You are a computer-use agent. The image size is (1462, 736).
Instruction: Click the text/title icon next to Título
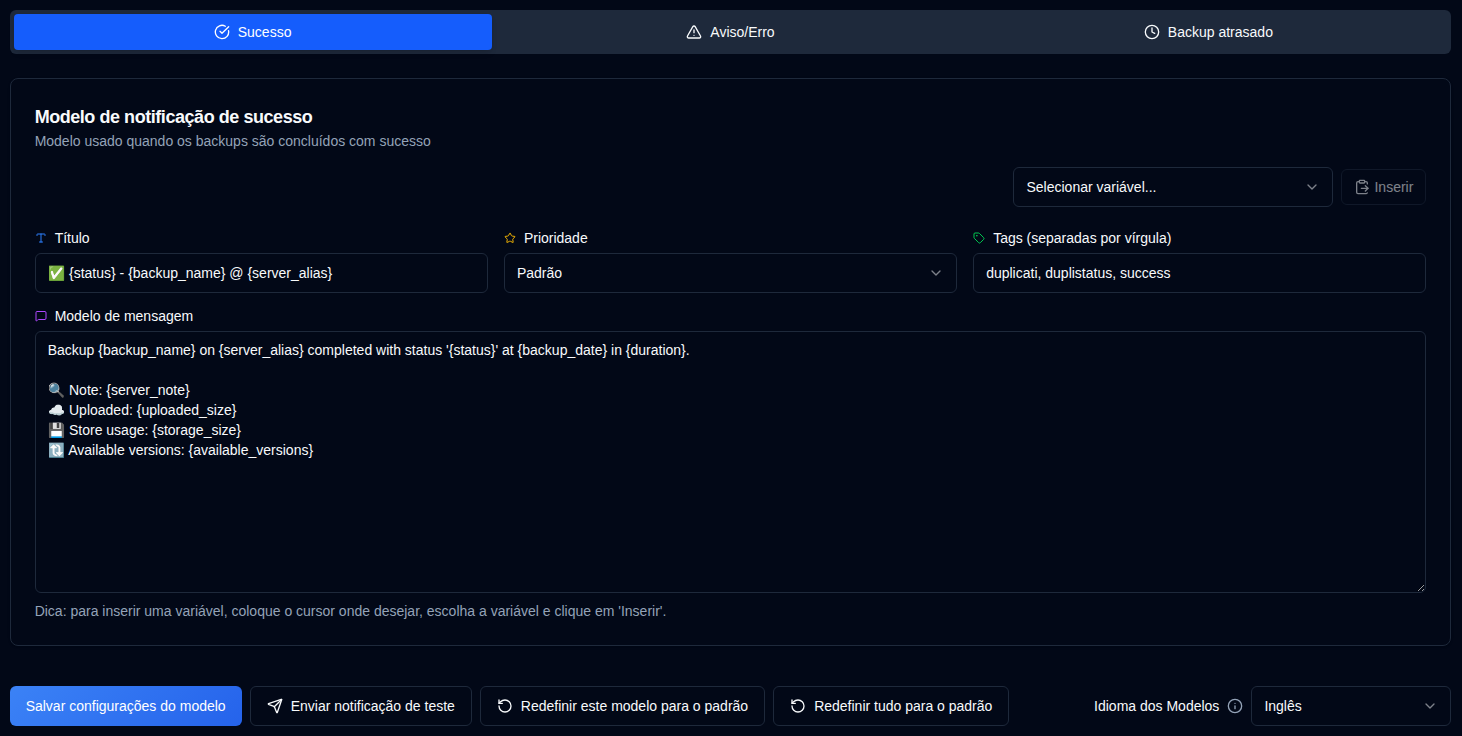[40, 238]
